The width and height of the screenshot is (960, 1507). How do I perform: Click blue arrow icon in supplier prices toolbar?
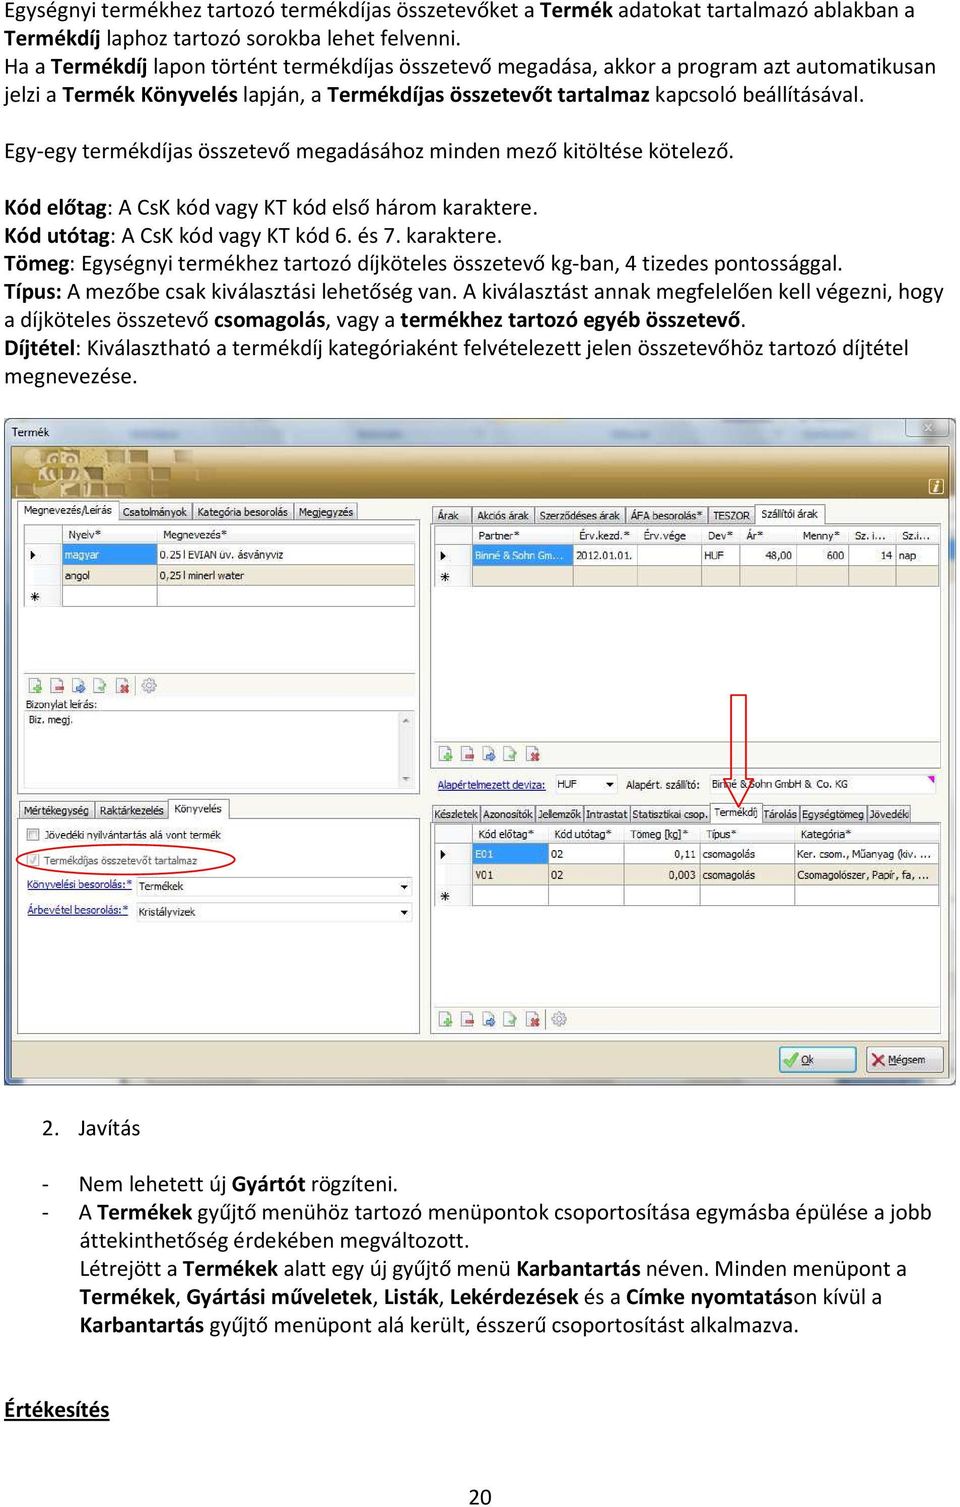pyautogui.click(x=489, y=754)
